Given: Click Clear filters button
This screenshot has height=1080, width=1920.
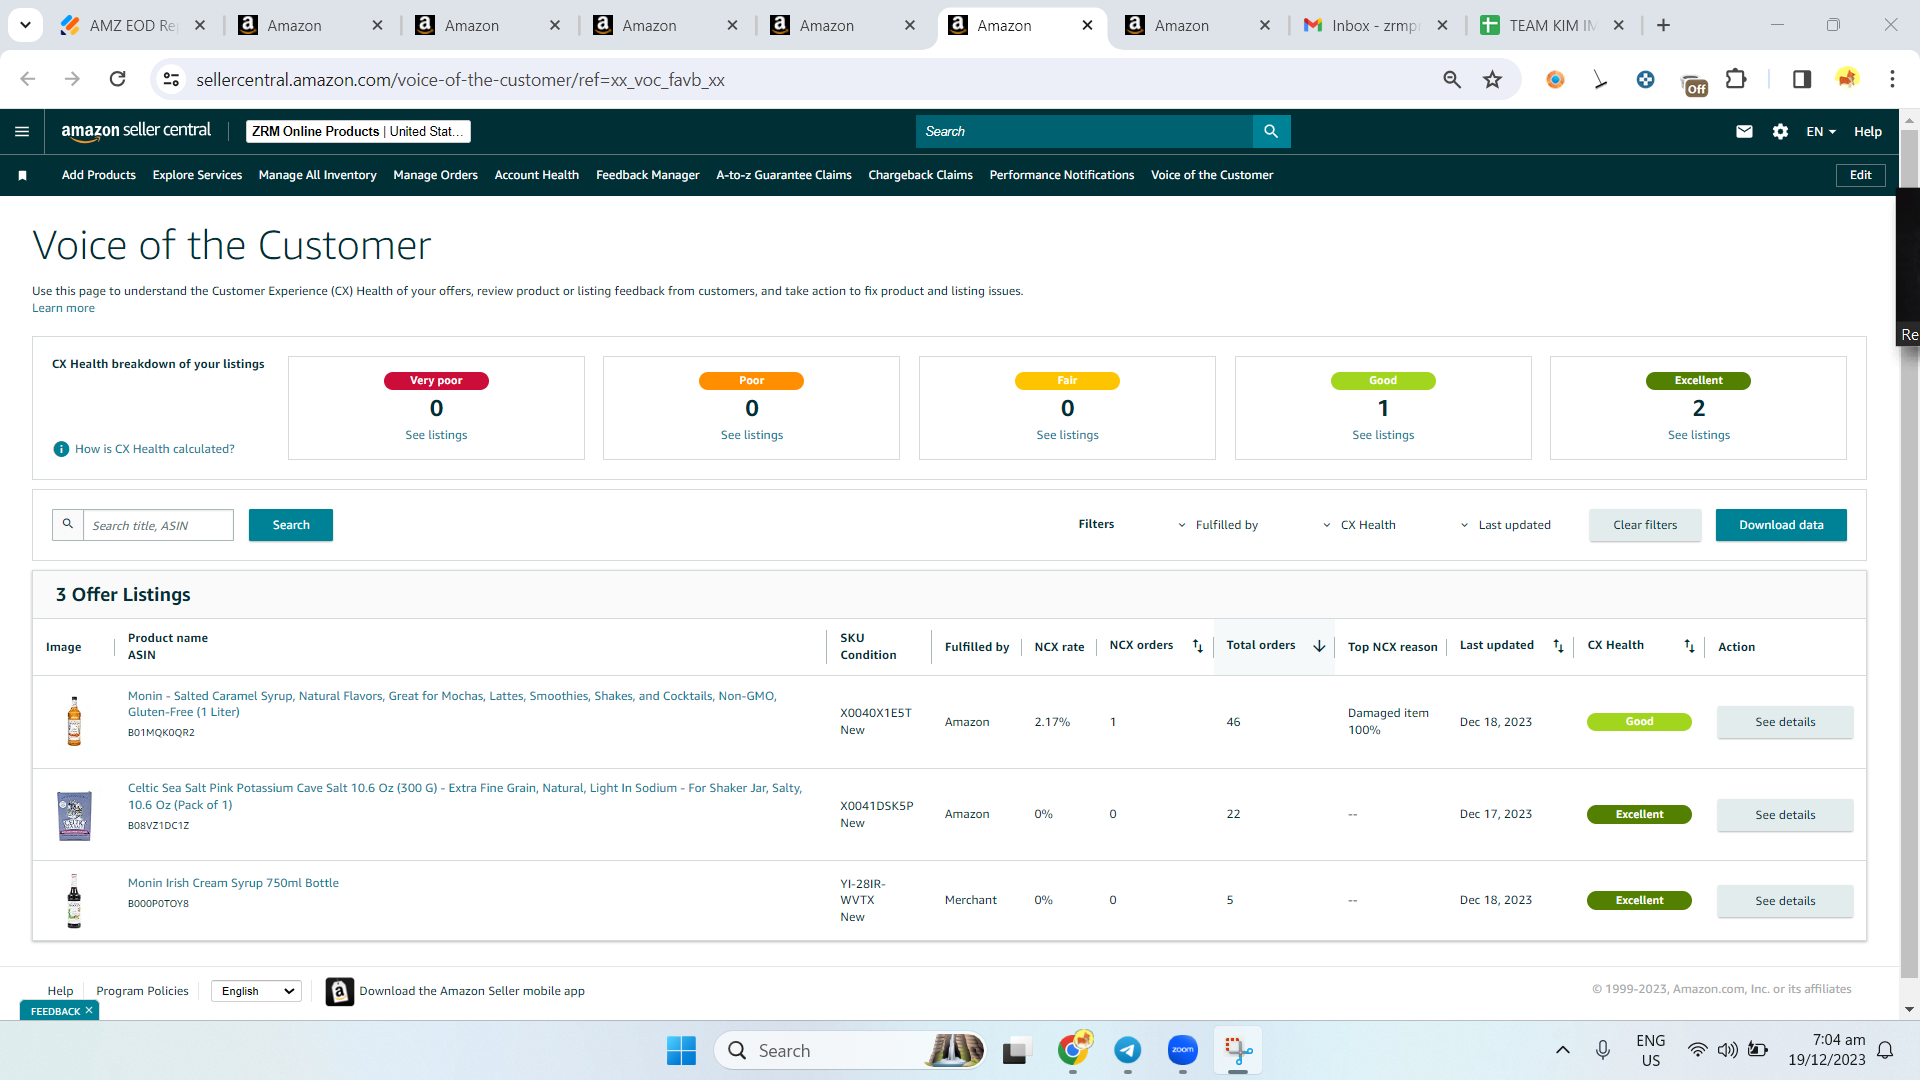Looking at the screenshot, I should coord(1645,525).
